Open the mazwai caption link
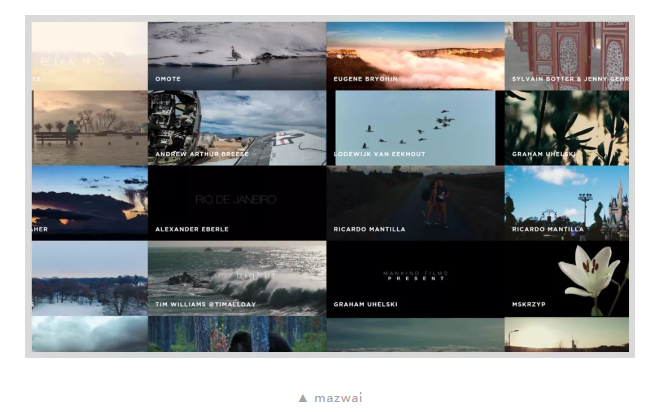The image size is (651, 412). click(x=338, y=398)
